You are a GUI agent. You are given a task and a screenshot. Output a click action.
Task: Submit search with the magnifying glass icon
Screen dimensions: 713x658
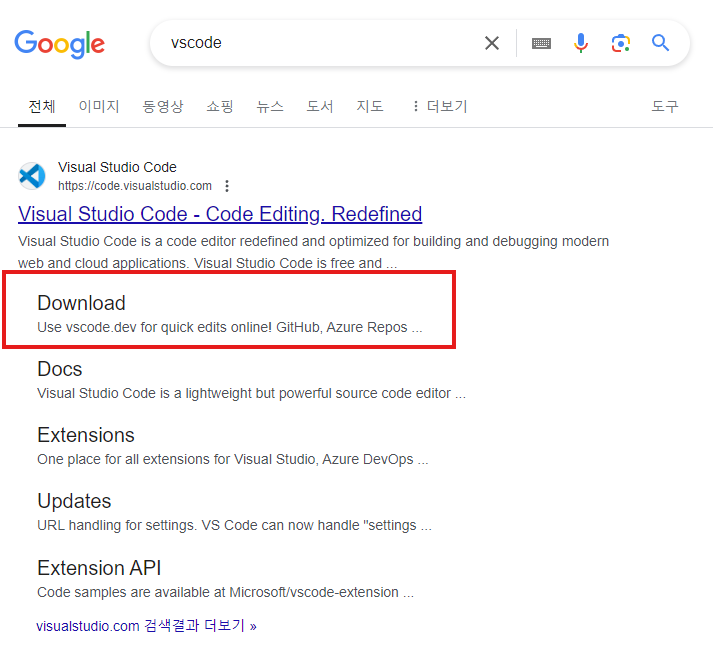[660, 43]
